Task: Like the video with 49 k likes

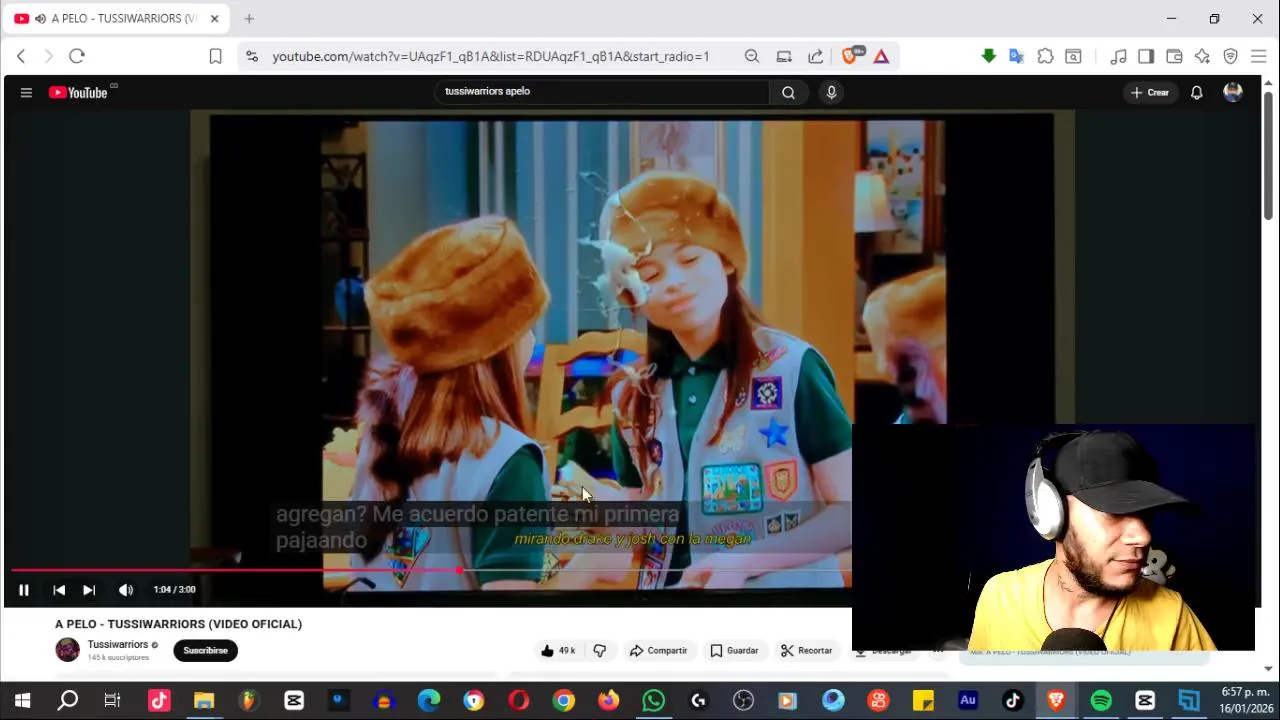Action: (558, 651)
